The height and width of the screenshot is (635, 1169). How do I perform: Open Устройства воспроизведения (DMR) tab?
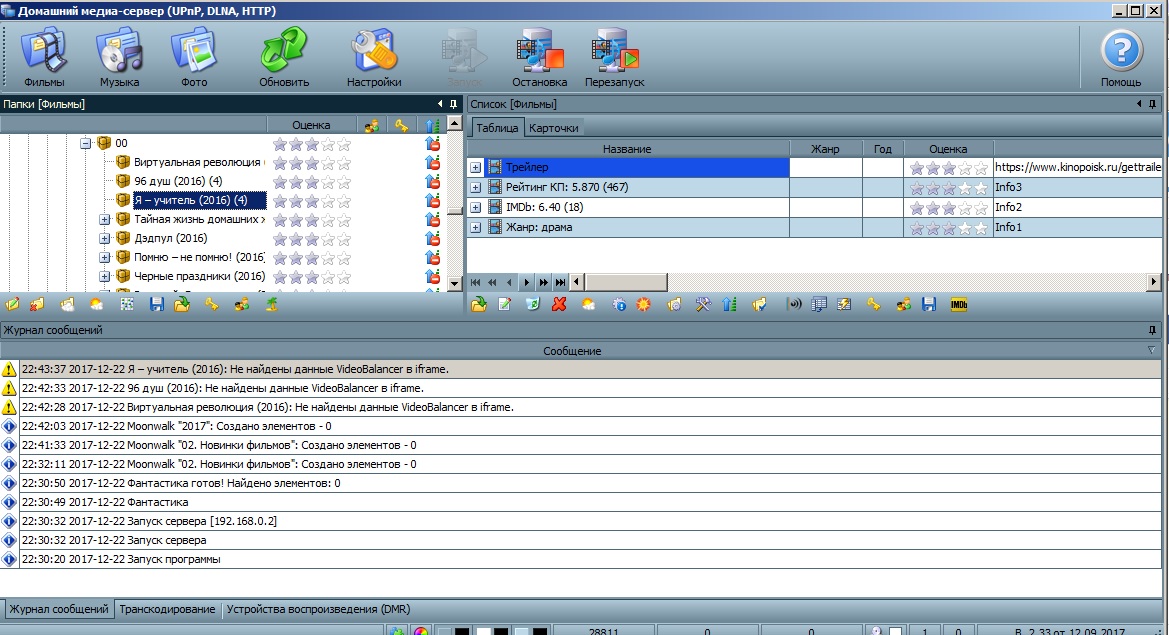[317, 609]
